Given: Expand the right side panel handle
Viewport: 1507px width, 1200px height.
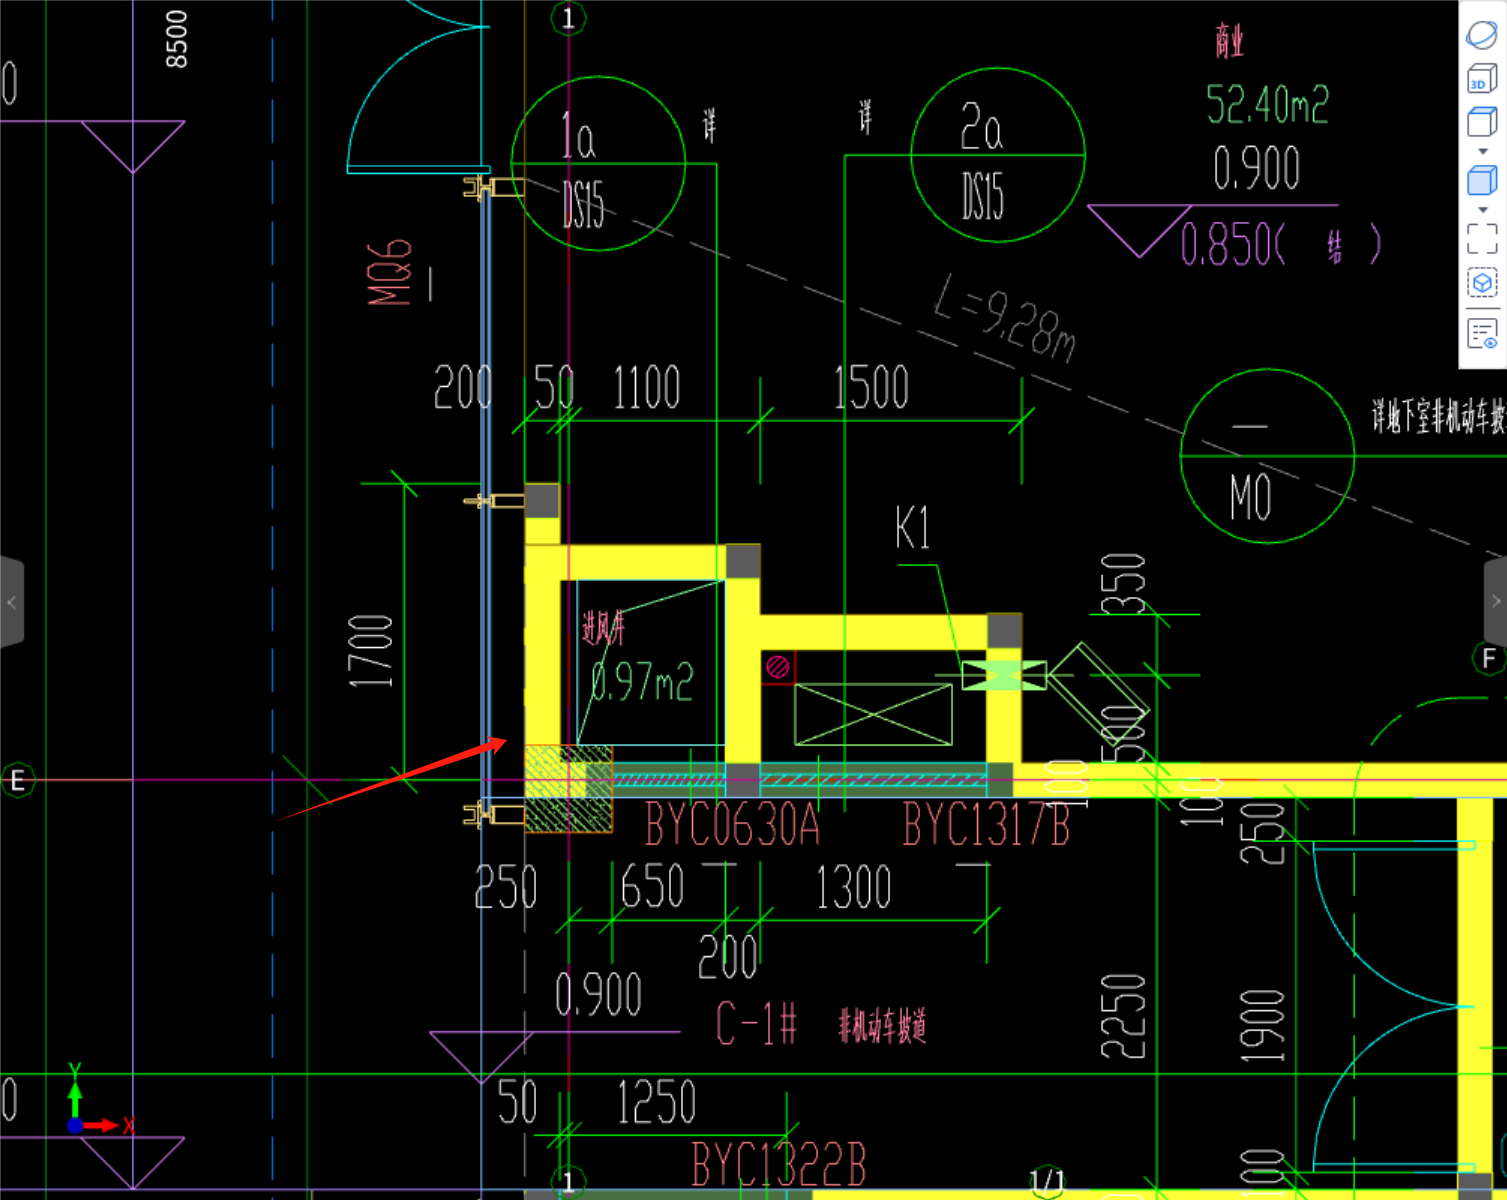Looking at the screenshot, I should pos(1495,602).
